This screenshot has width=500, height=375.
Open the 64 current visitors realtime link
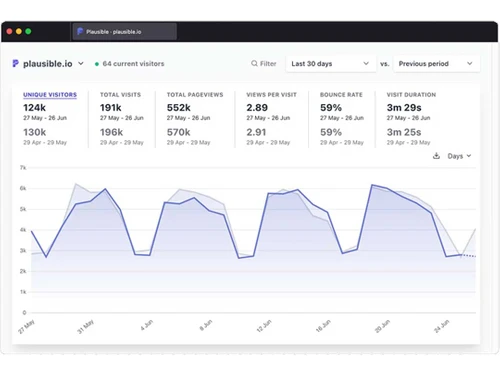click(133, 64)
